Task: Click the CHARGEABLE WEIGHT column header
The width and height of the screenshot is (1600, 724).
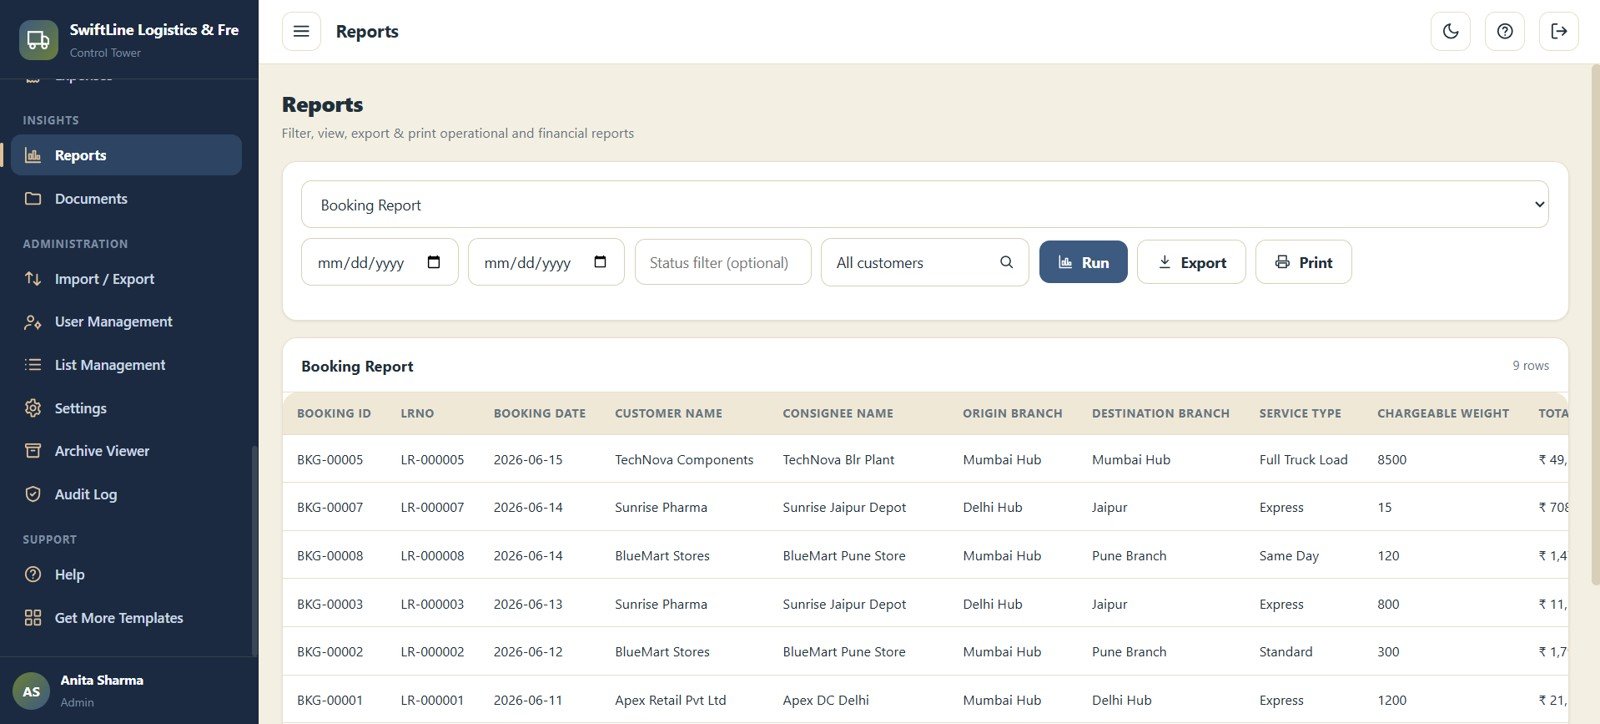Action: (1443, 413)
